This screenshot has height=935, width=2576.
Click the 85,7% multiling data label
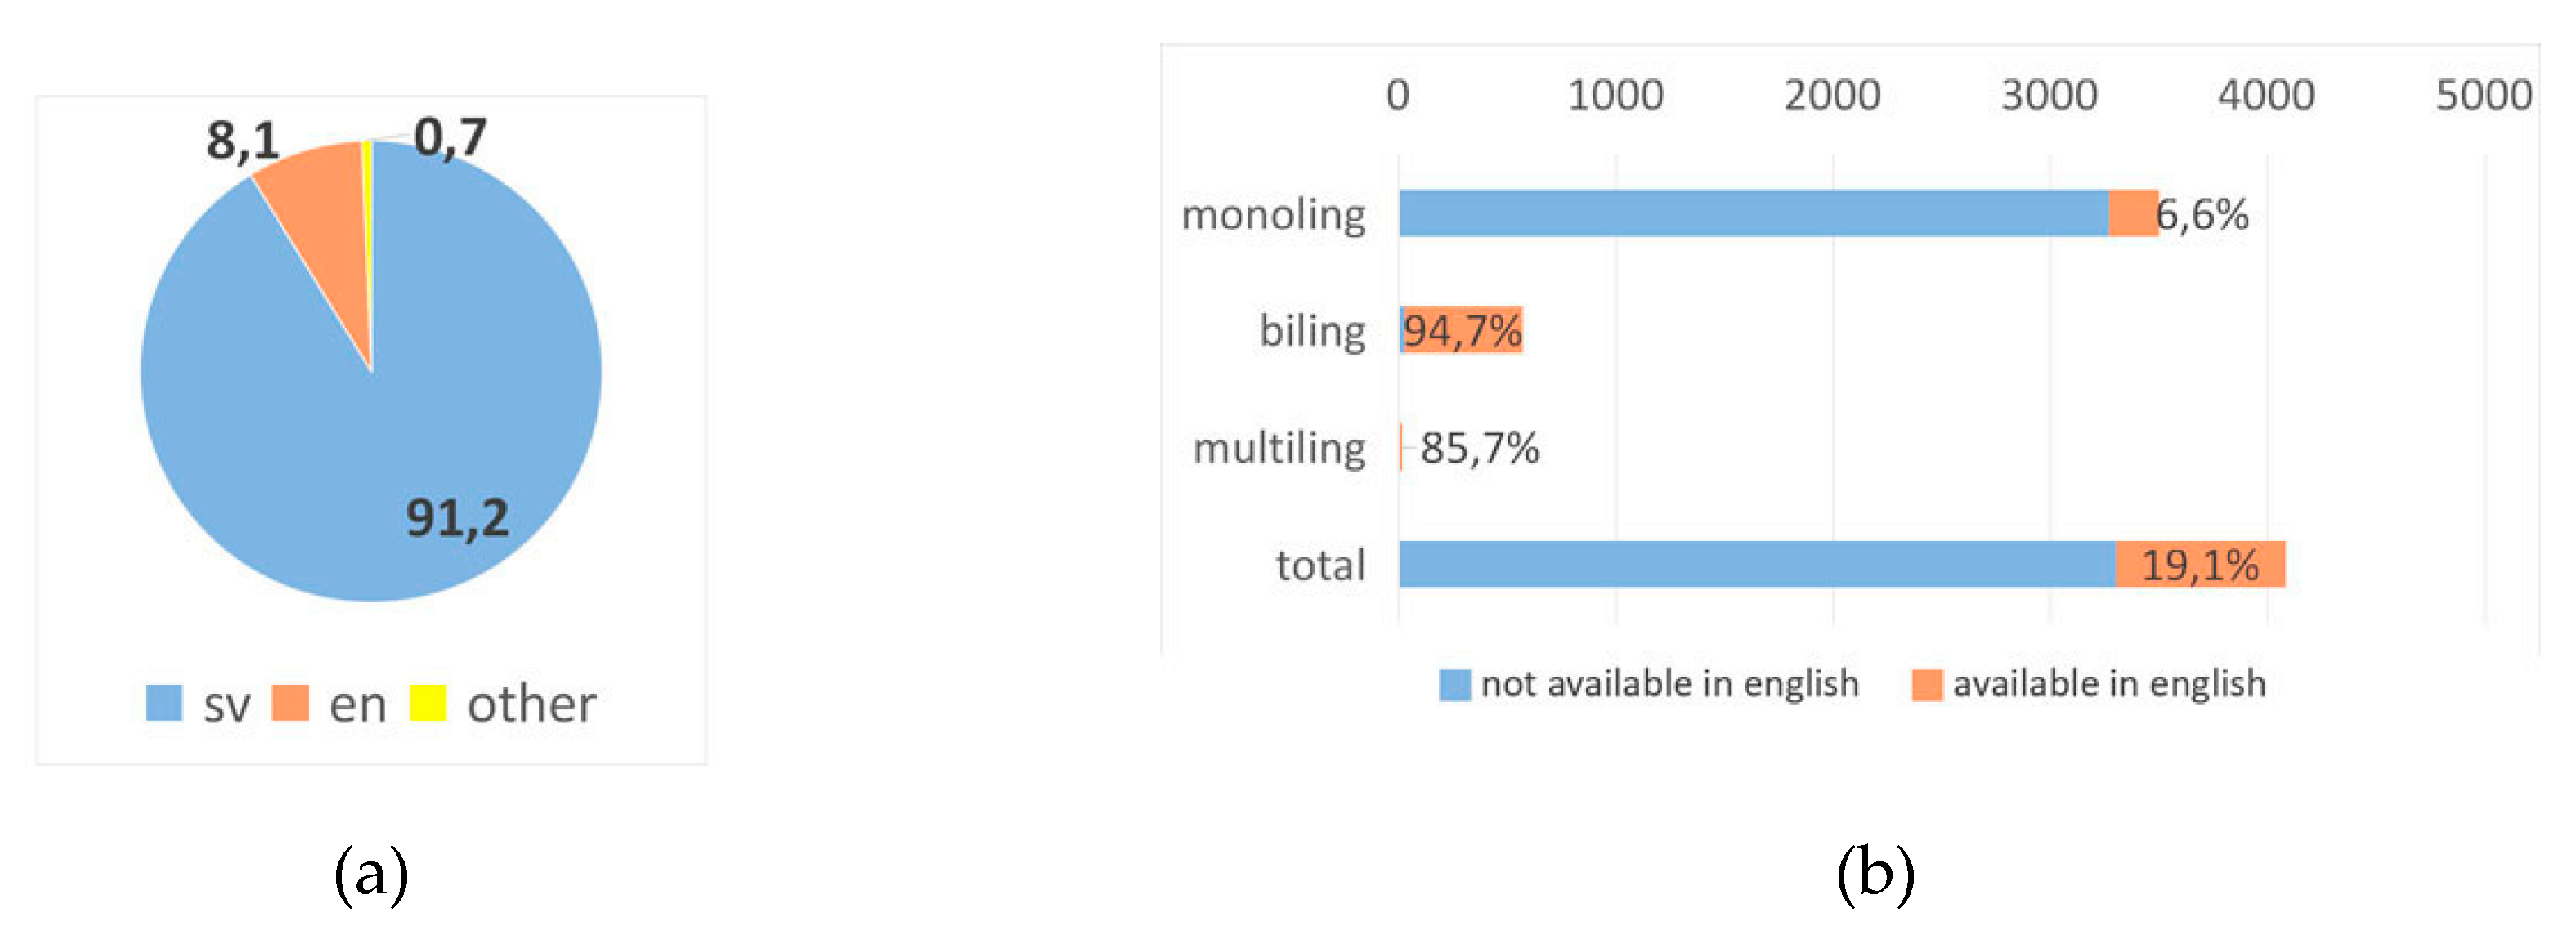pyautogui.click(x=1480, y=448)
